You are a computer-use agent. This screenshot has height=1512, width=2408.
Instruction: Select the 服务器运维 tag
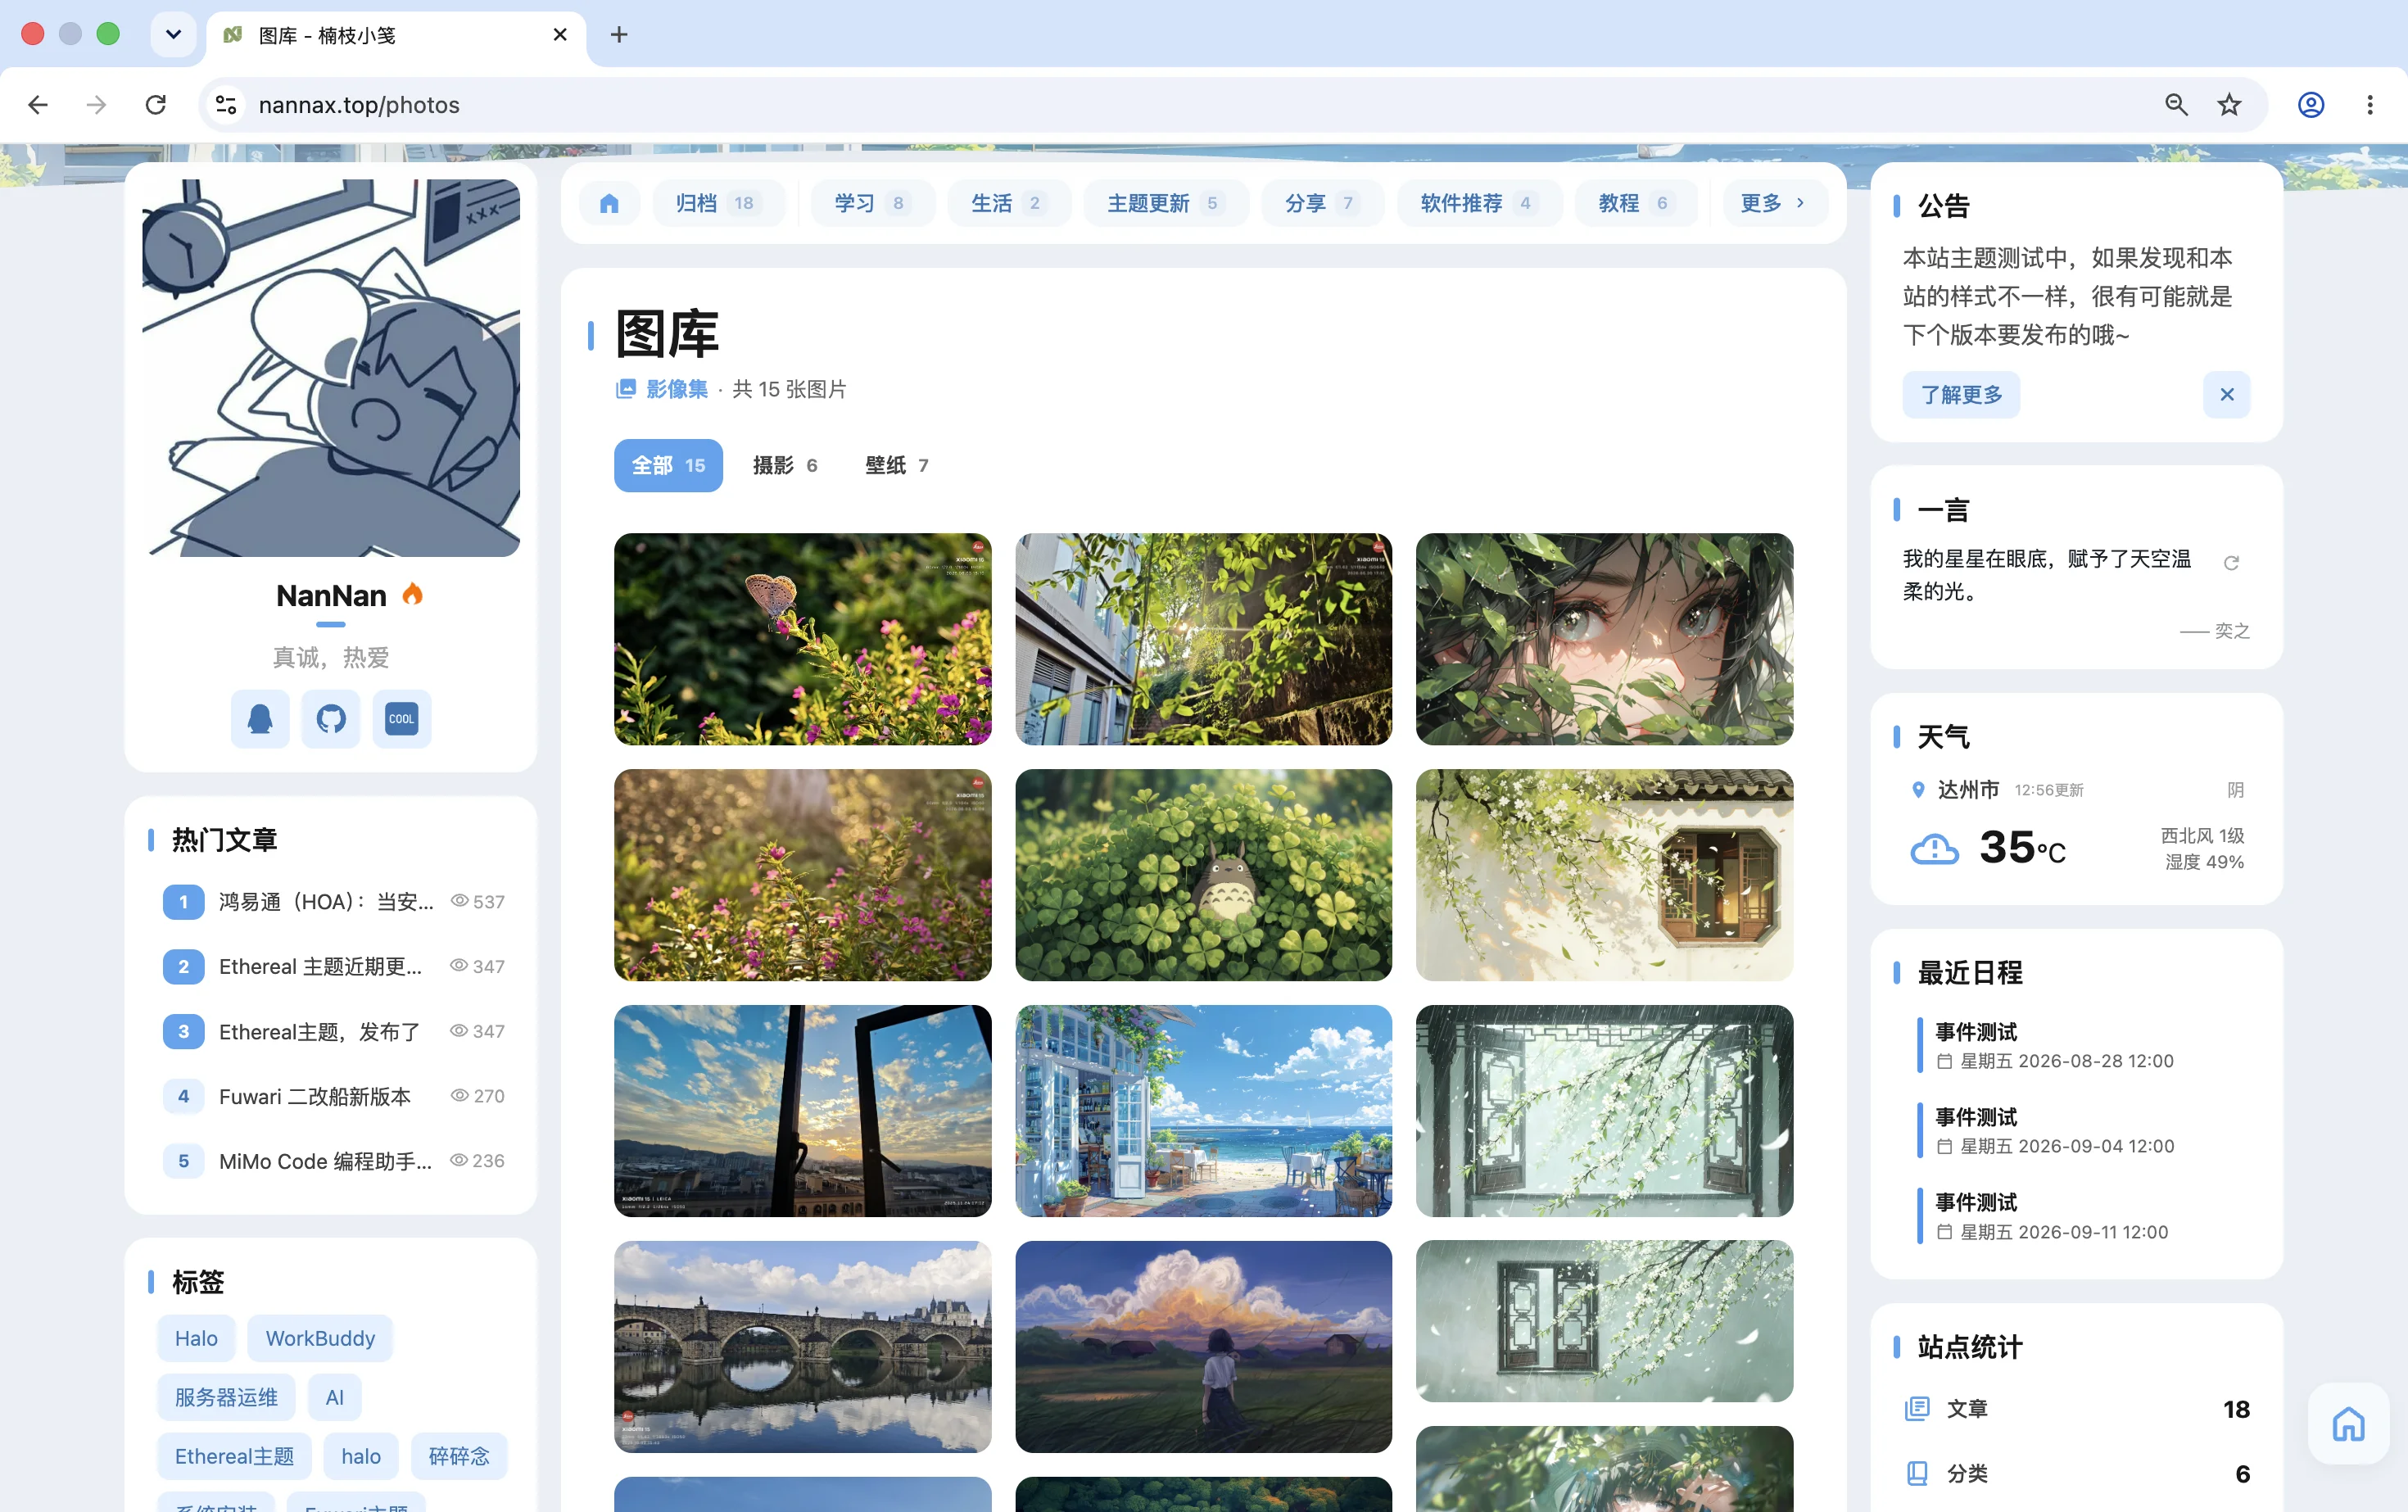[x=226, y=1398]
